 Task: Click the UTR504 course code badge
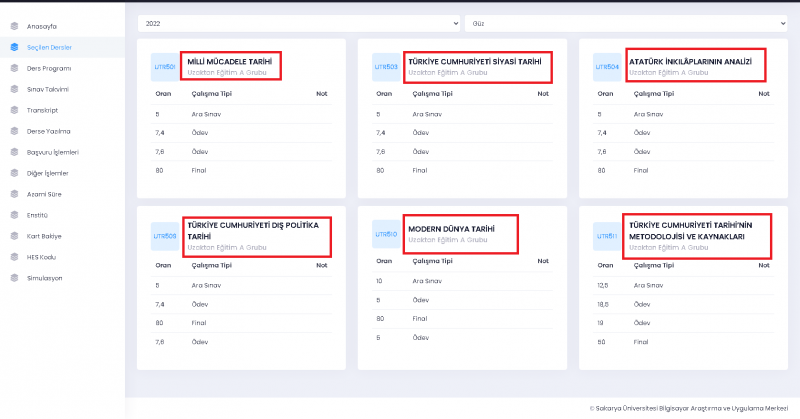tap(606, 67)
